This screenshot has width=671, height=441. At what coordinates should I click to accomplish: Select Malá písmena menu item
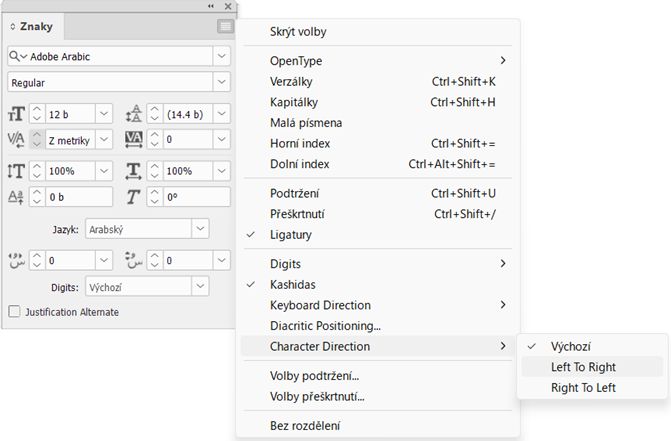[x=377, y=123]
